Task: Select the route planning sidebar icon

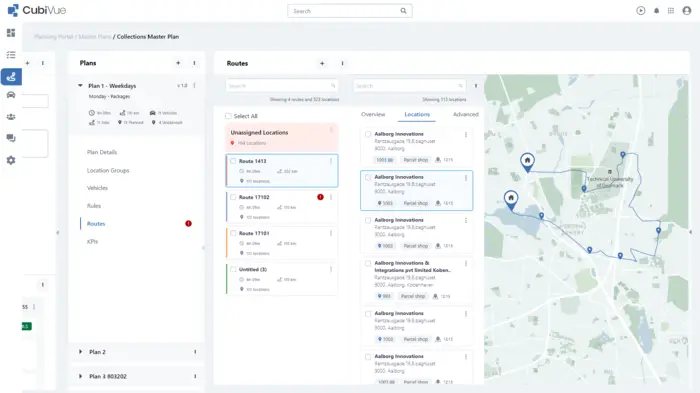Action: [11, 76]
